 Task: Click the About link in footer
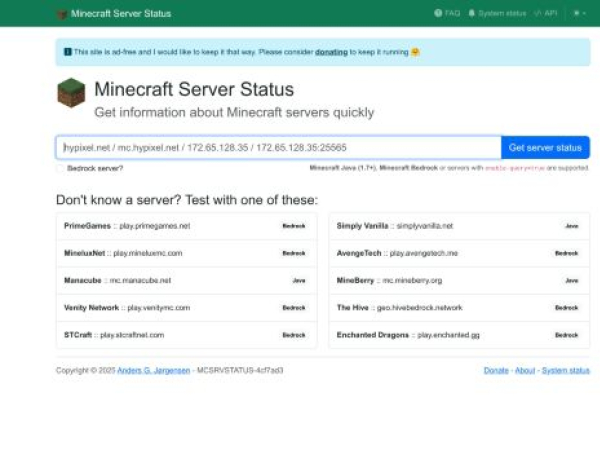tap(525, 370)
